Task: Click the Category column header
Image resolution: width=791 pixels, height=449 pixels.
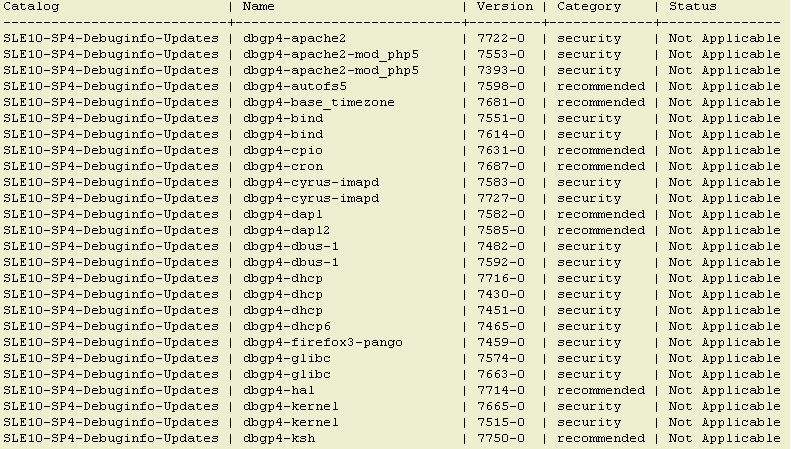Action: click(x=589, y=7)
